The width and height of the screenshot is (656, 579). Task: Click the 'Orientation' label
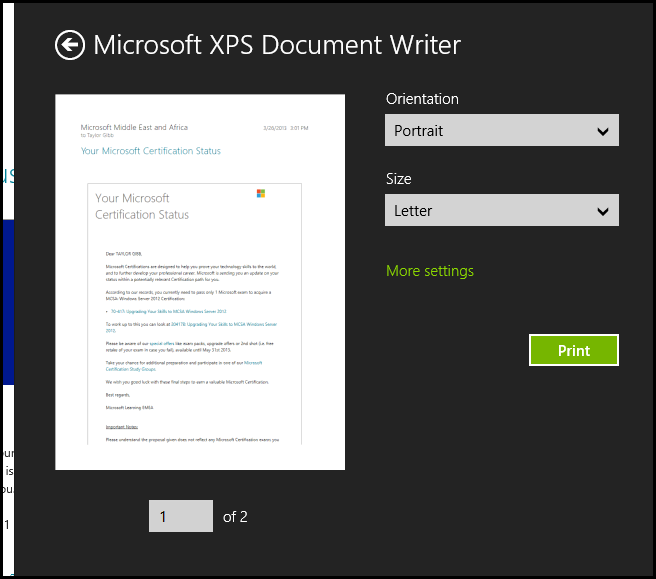(x=422, y=99)
